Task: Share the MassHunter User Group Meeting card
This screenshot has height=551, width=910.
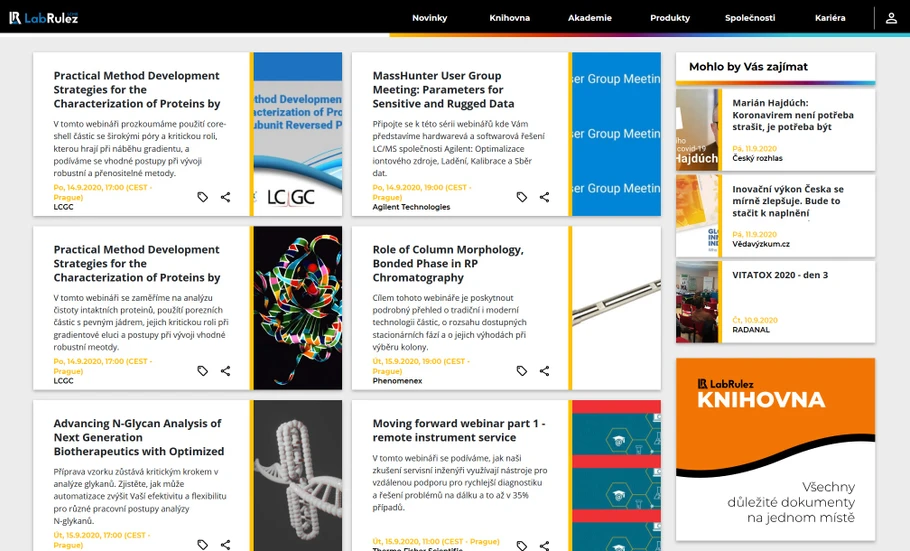Action: (544, 197)
